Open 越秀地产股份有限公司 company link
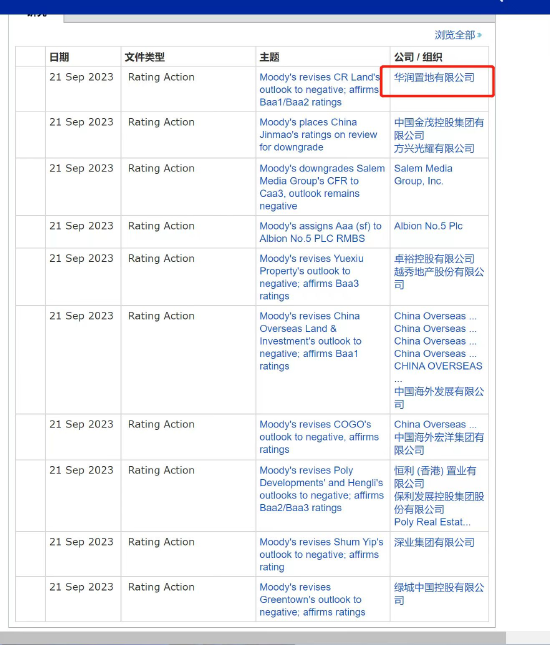This screenshot has height=645, width=550. point(439,278)
